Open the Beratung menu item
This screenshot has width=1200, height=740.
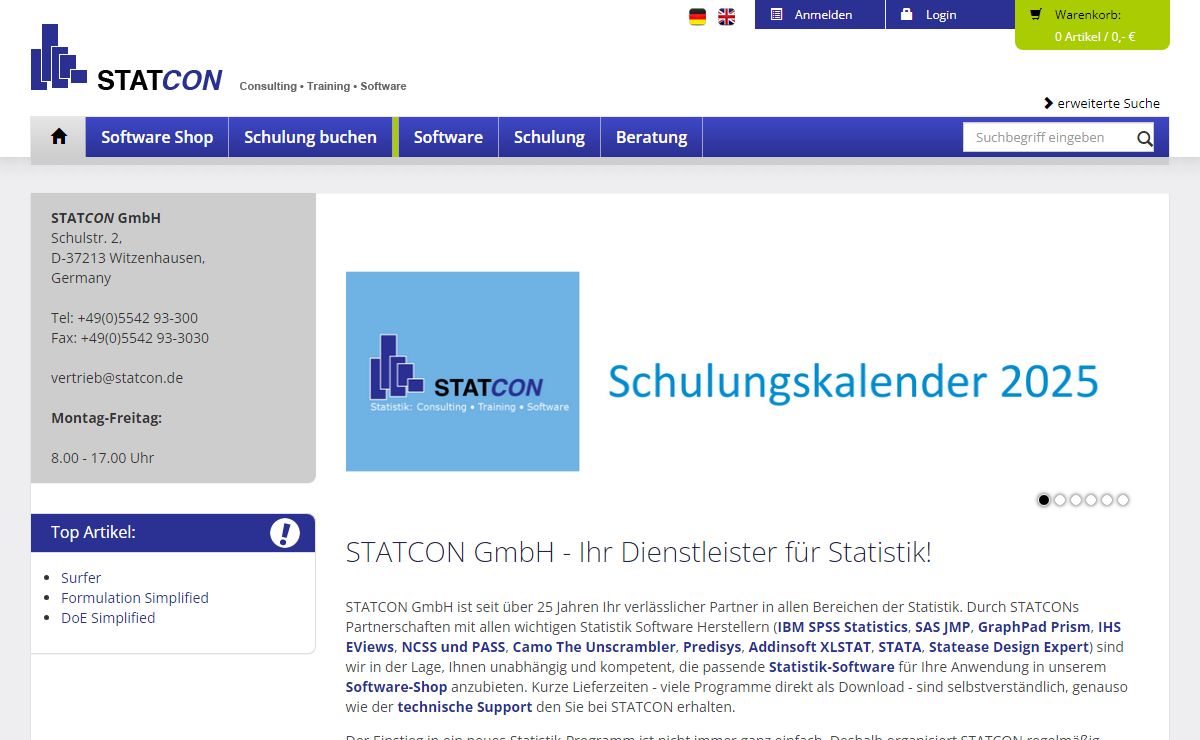(x=651, y=137)
